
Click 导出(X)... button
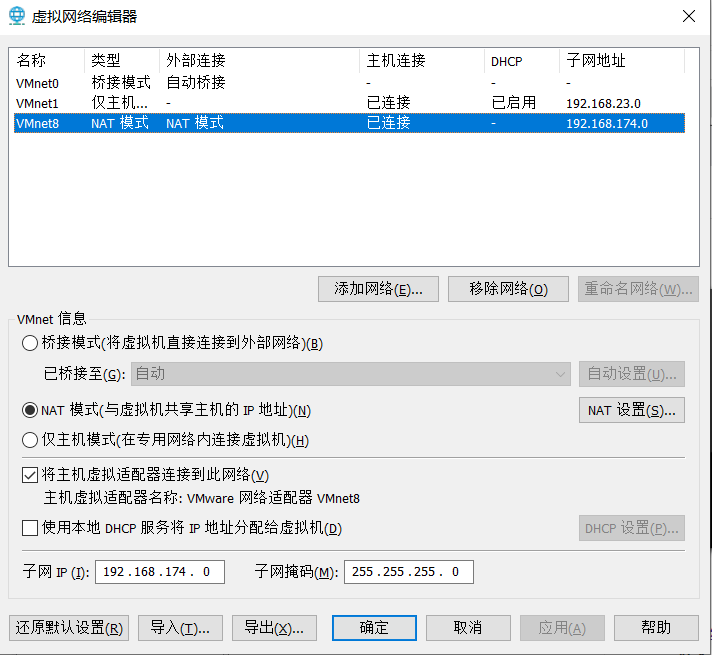[274, 628]
